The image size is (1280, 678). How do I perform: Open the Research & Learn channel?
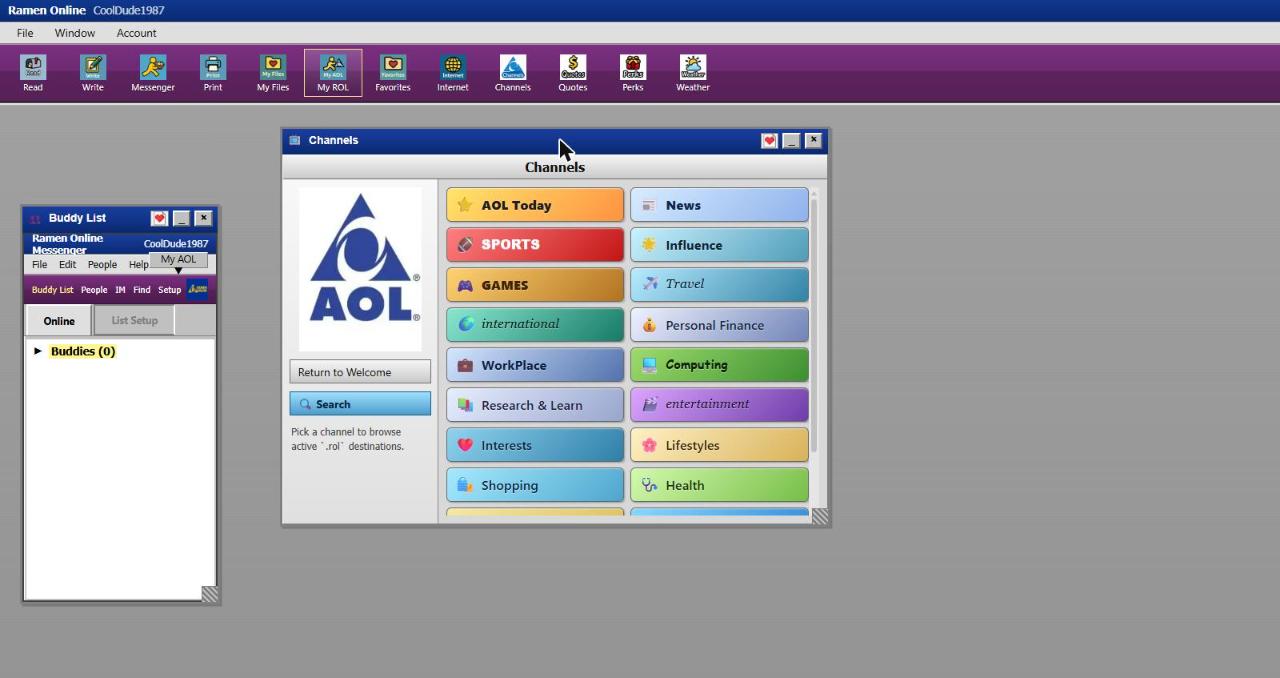pos(535,405)
